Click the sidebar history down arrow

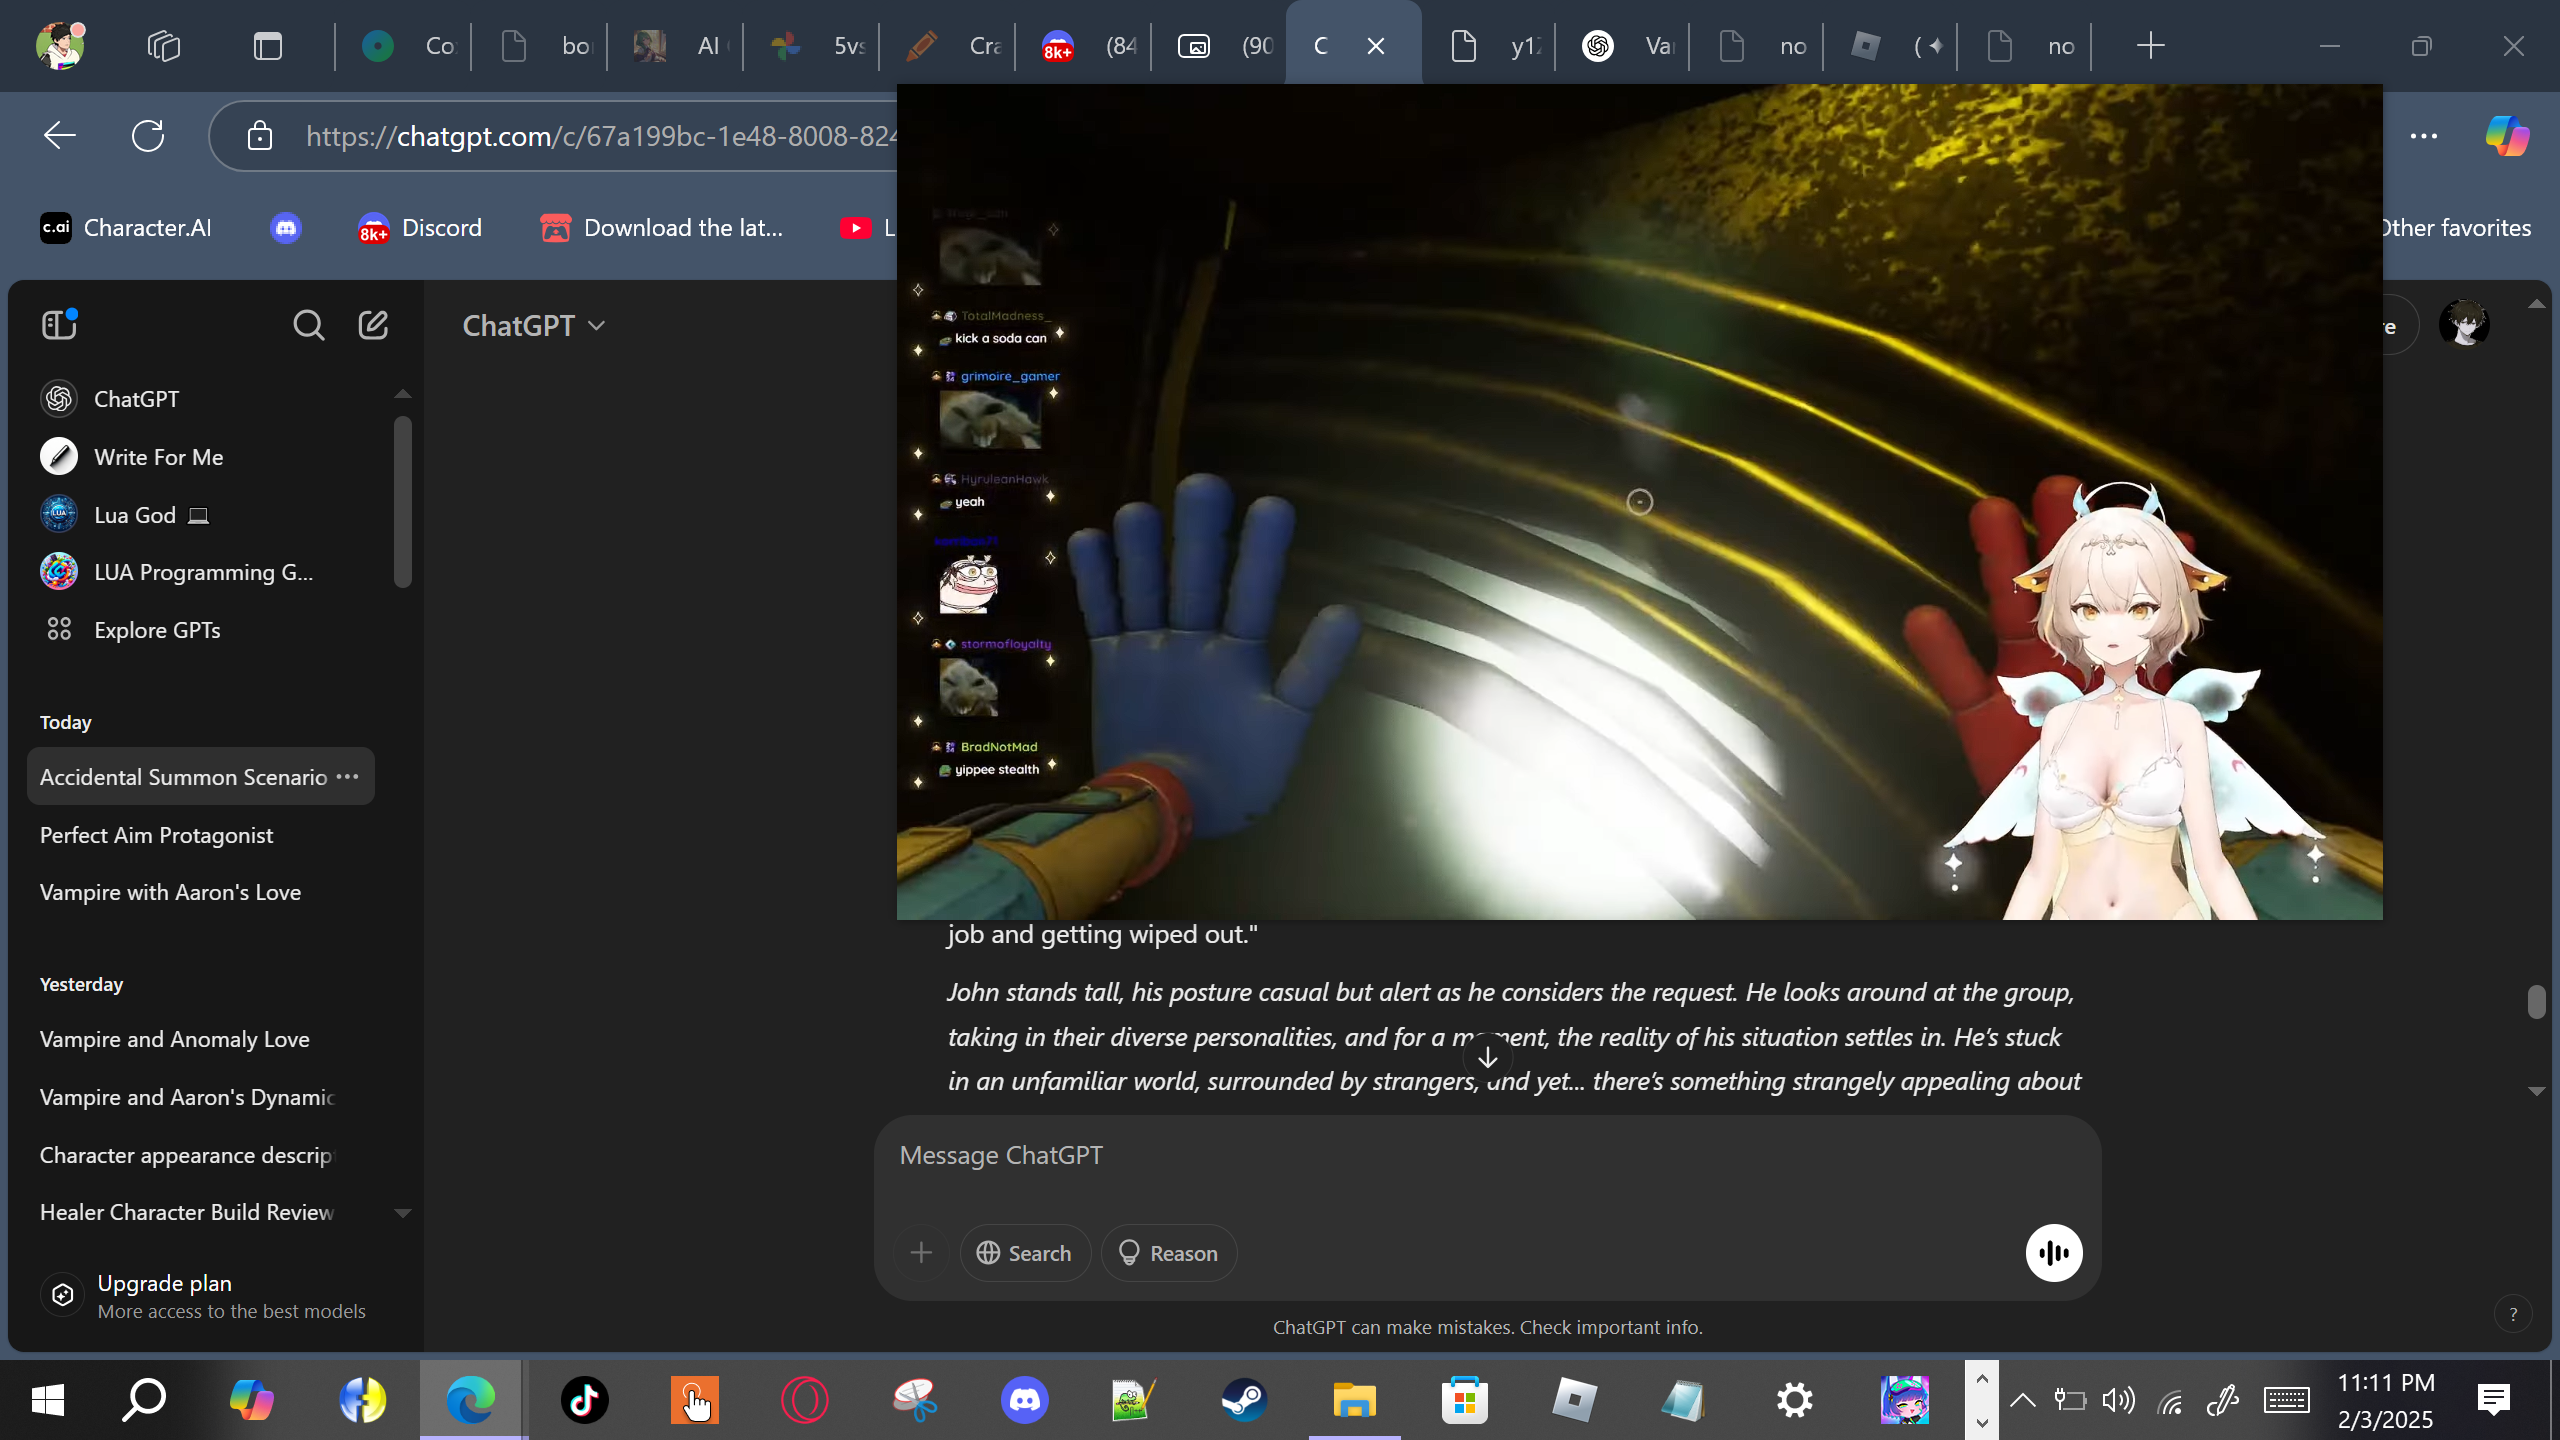coord(403,1213)
